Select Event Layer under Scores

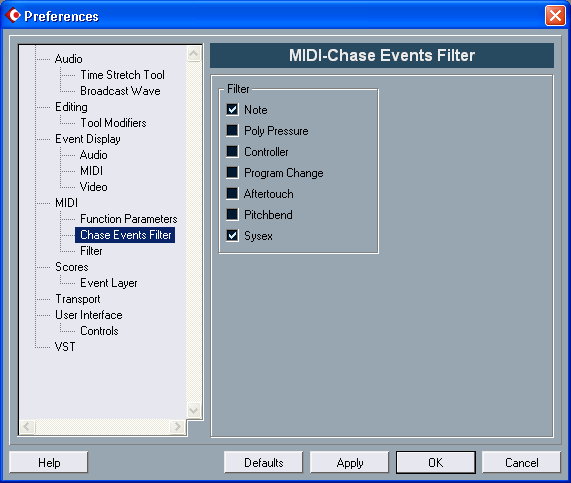109,283
